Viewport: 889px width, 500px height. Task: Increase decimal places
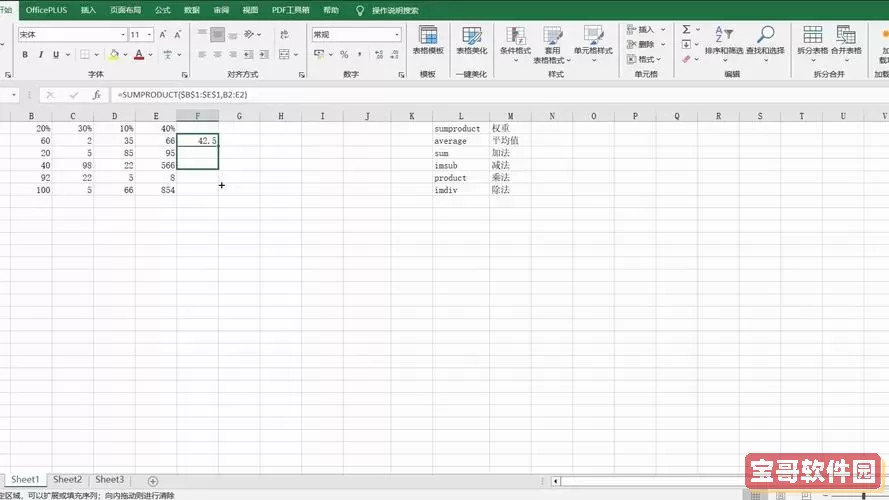379,54
